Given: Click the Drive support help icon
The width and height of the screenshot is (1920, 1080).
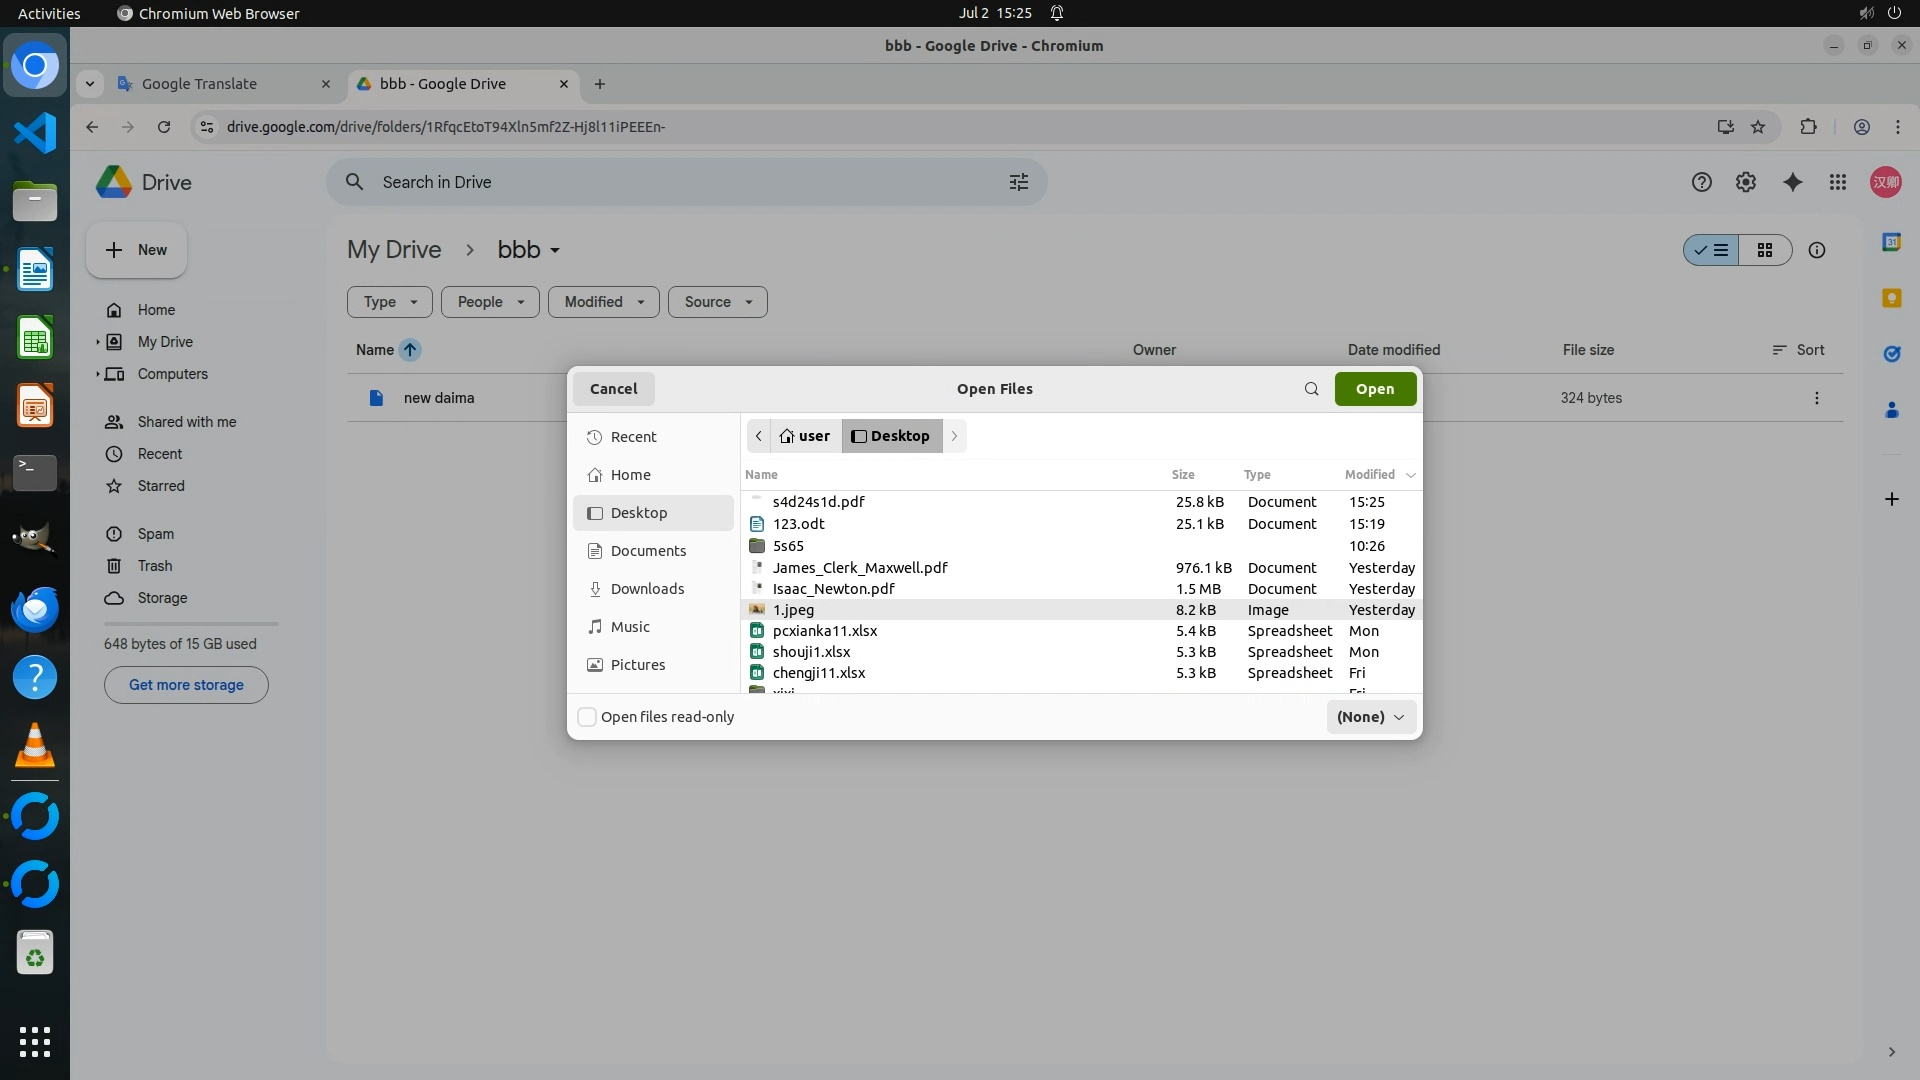Looking at the screenshot, I should [x=1701, y=182].
